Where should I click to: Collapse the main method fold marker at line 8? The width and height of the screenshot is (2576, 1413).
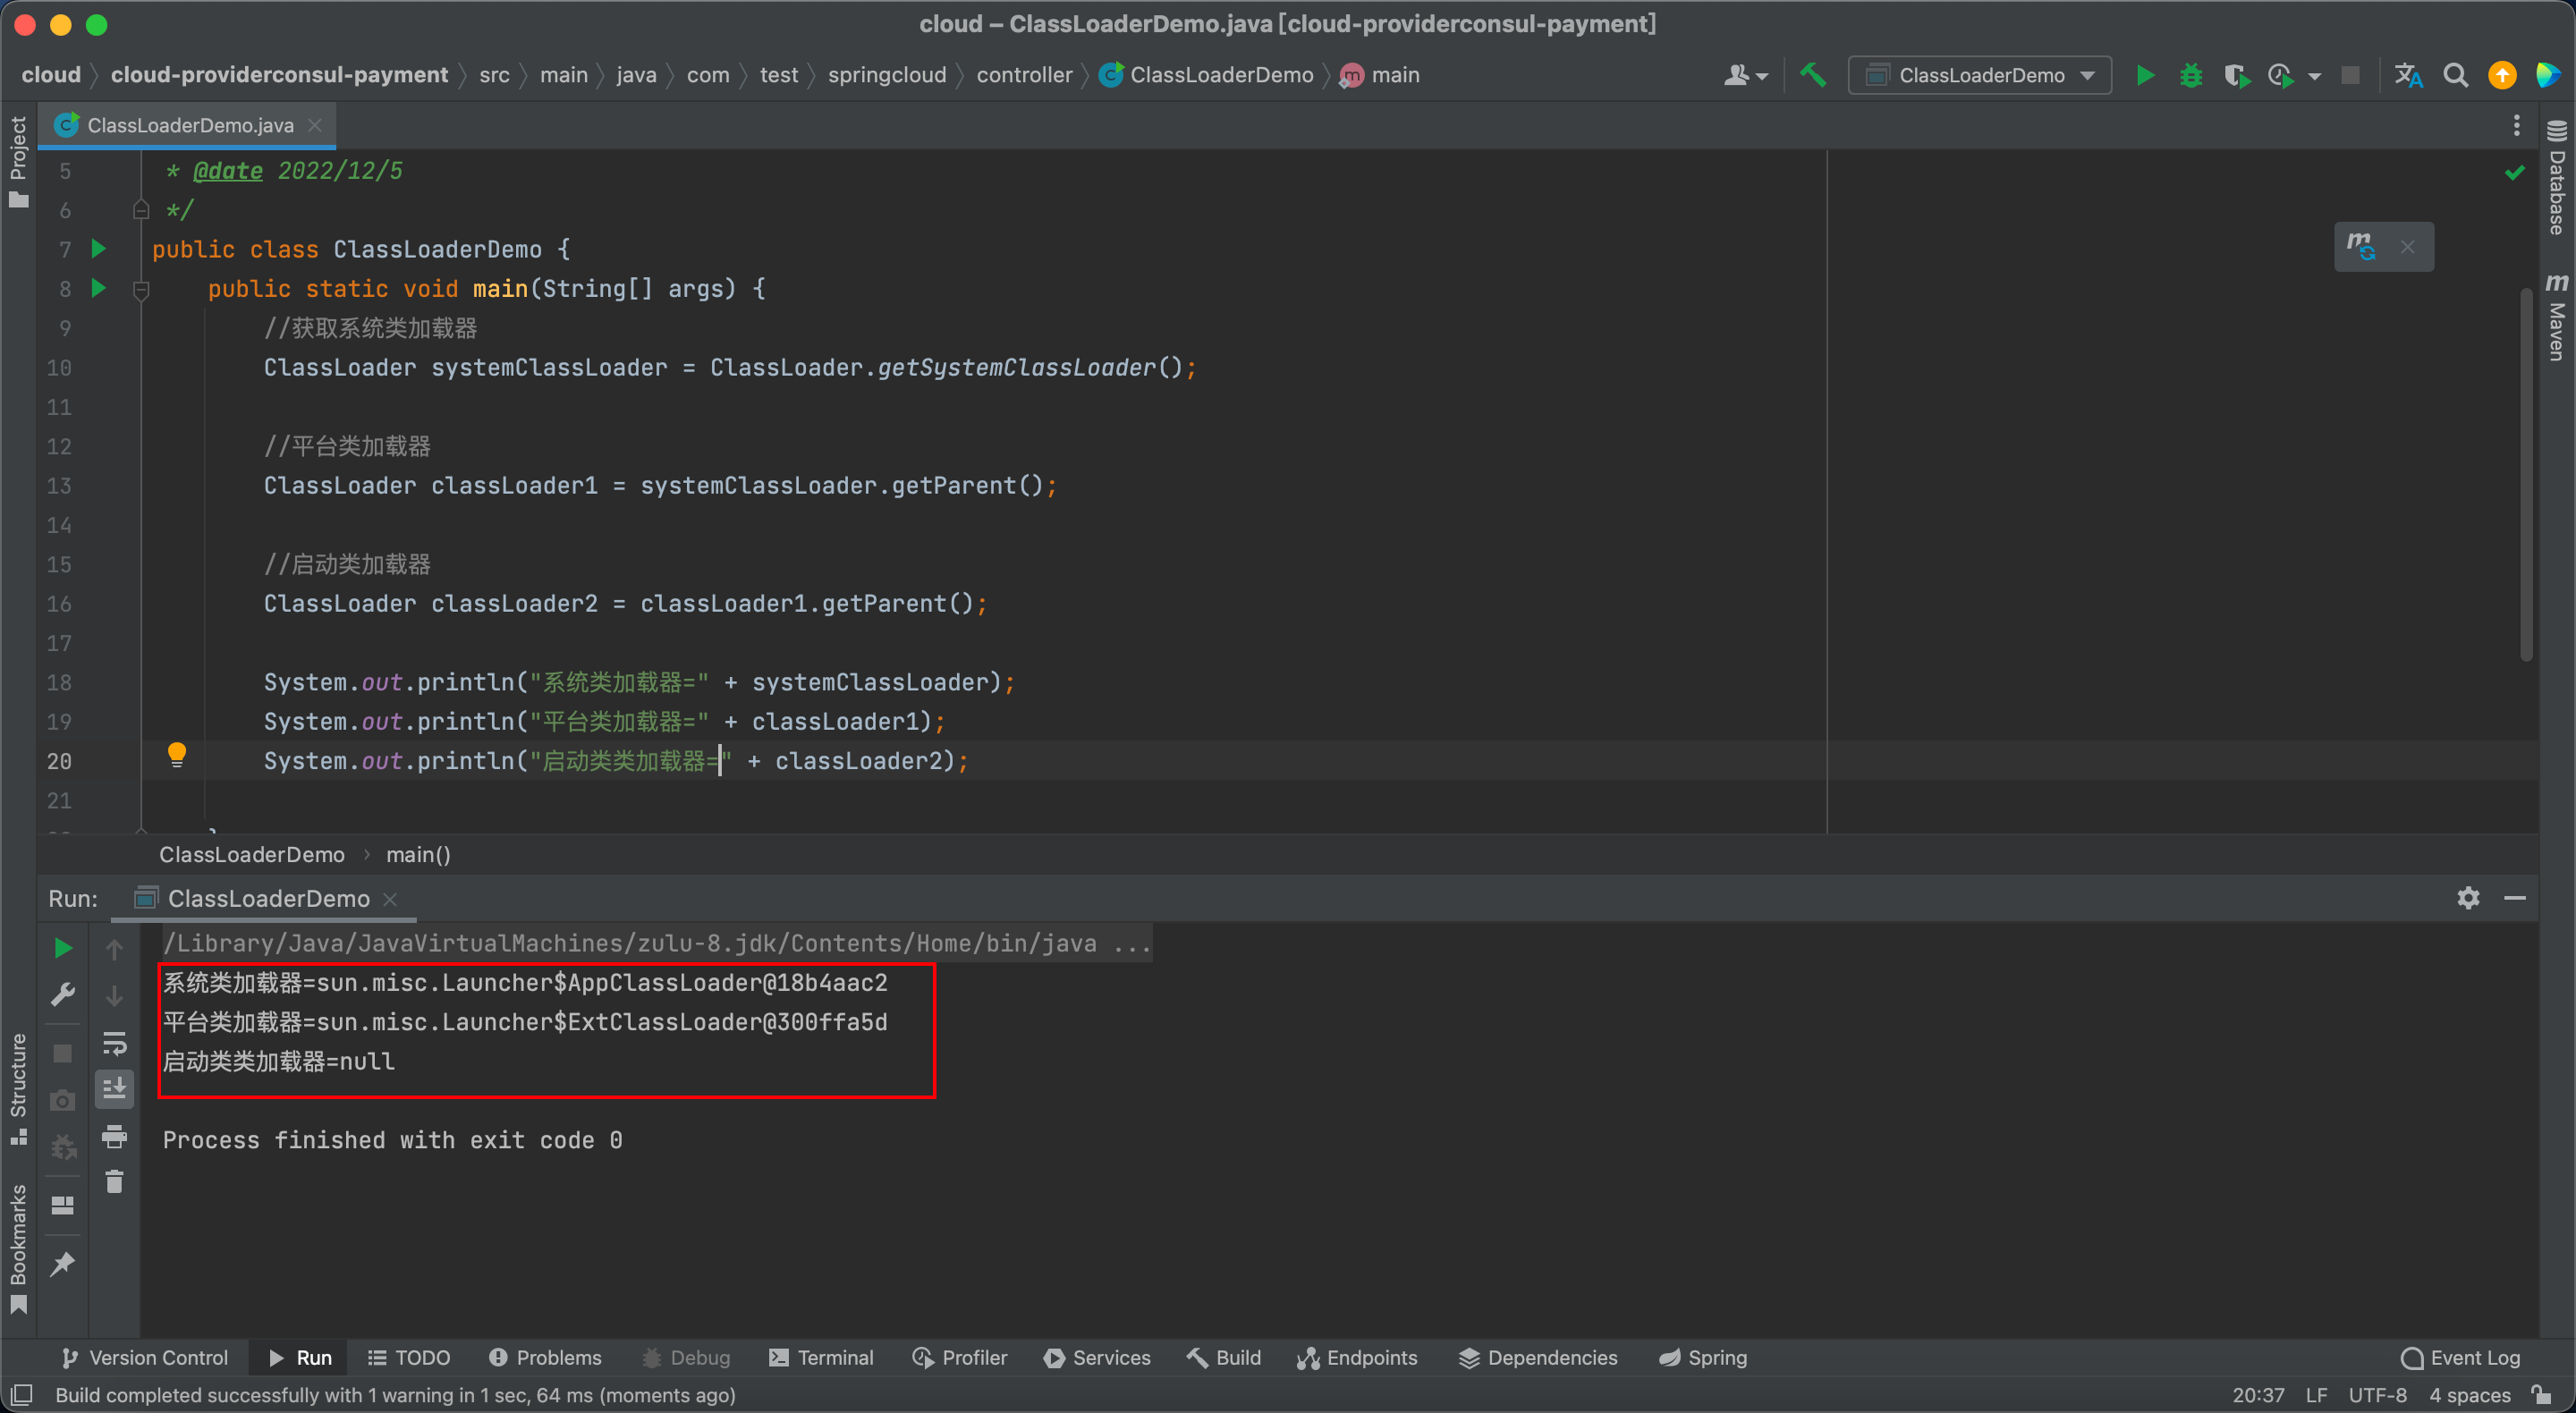[x=141, y=290]
